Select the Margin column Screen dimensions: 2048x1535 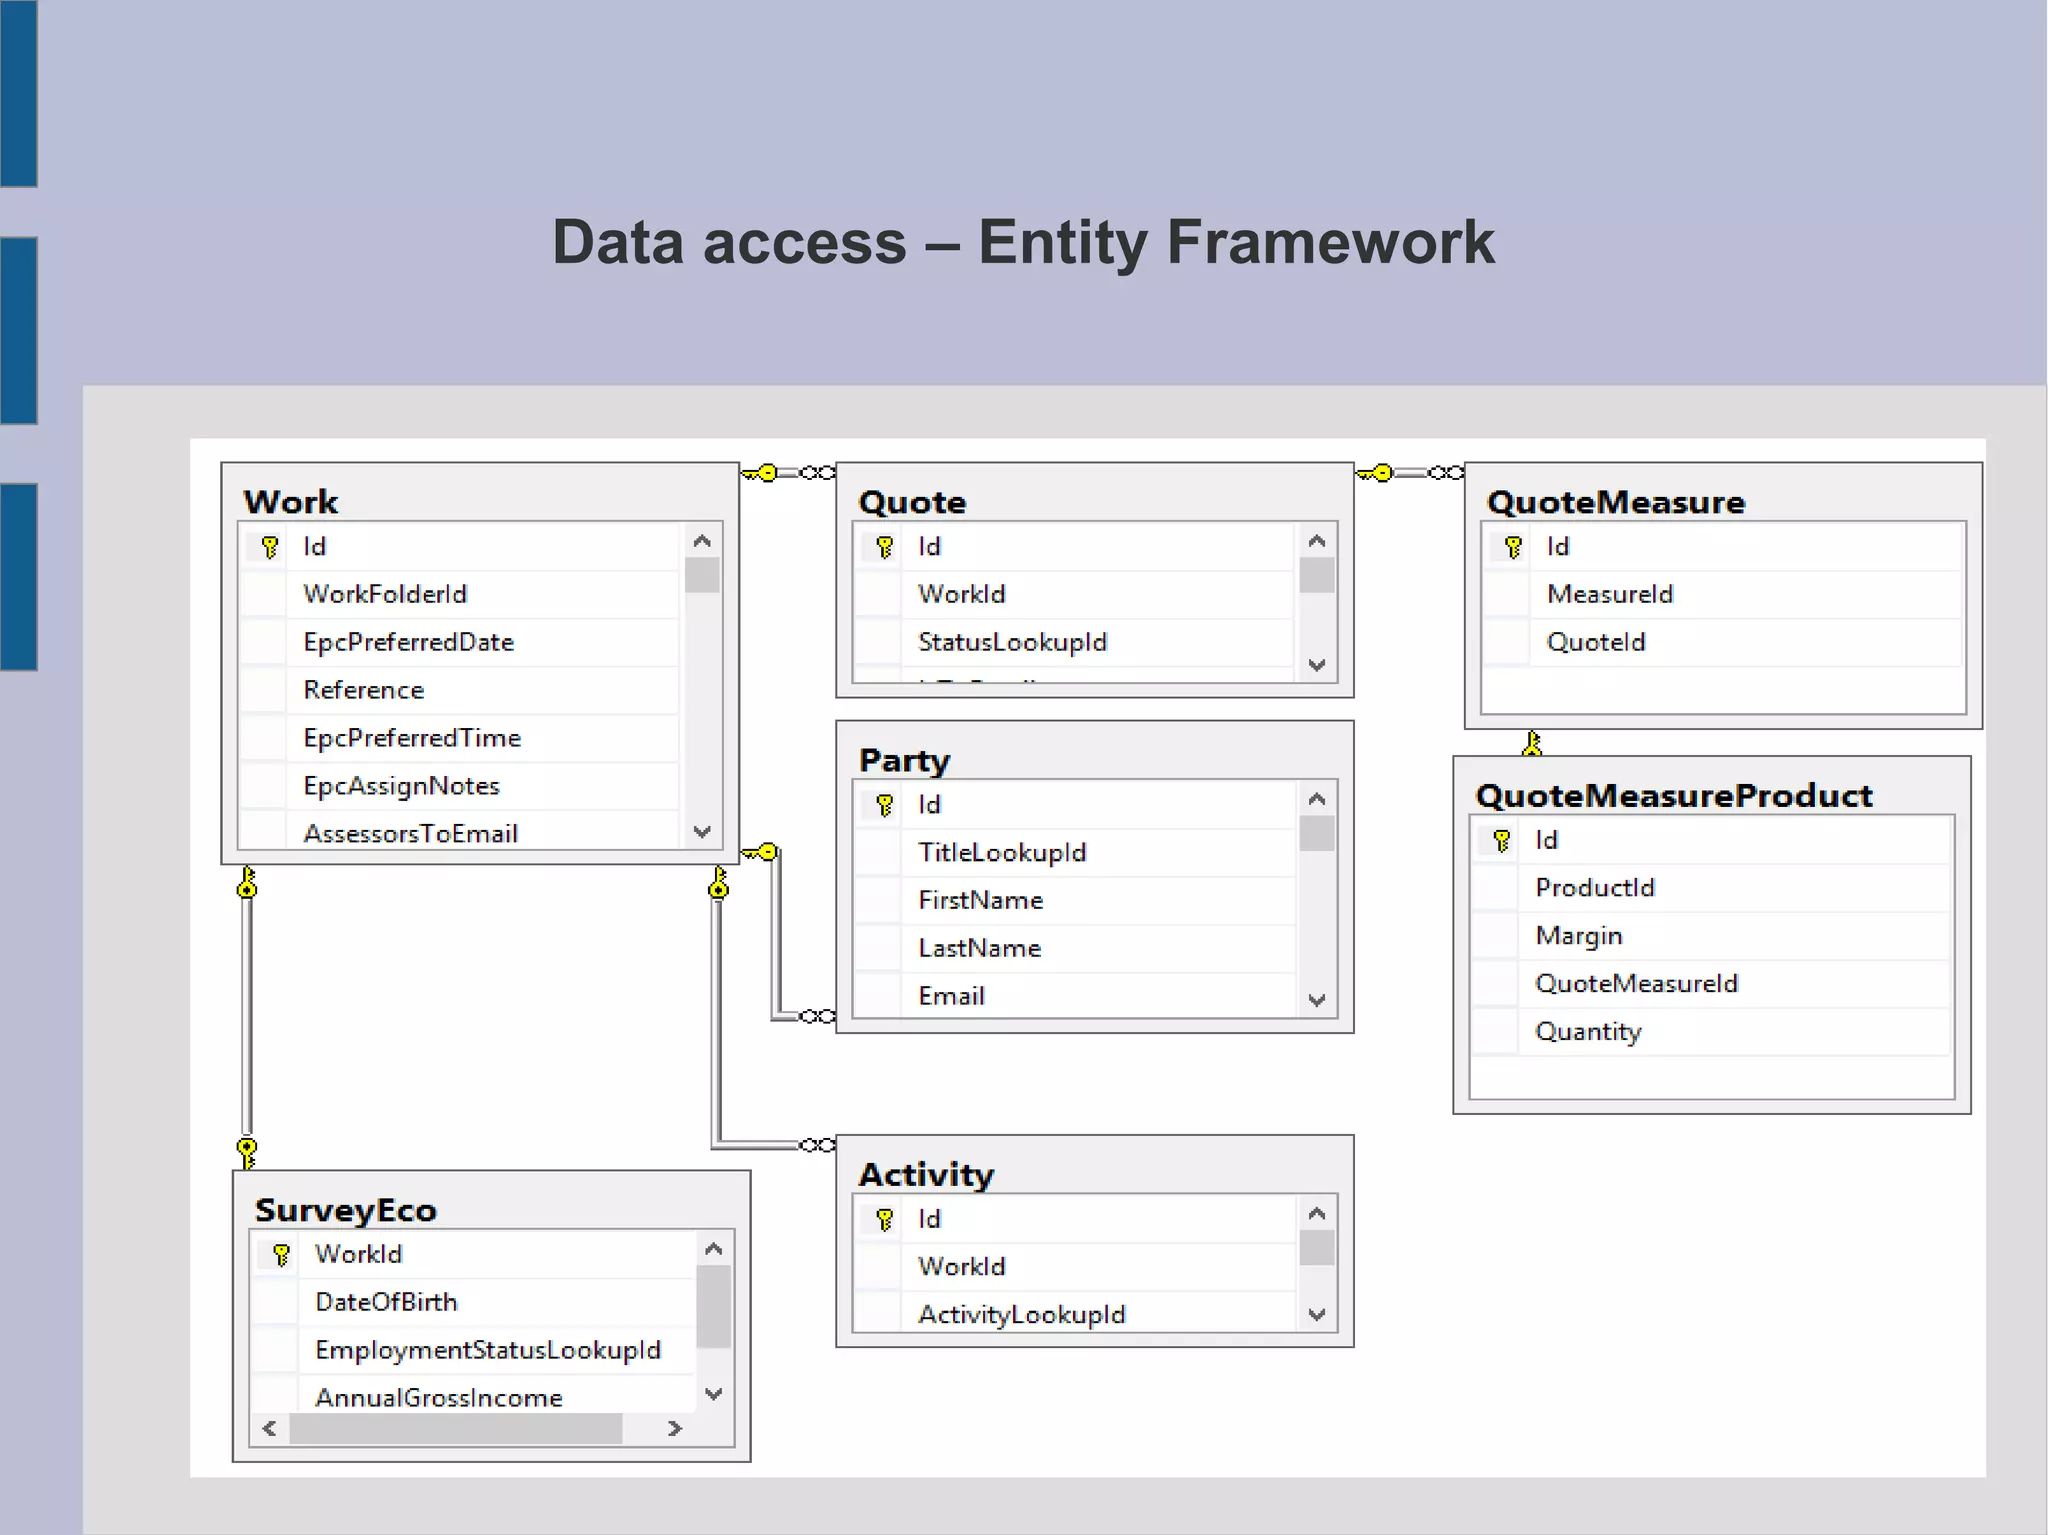pyautogui.click(x=1711, y=936)
